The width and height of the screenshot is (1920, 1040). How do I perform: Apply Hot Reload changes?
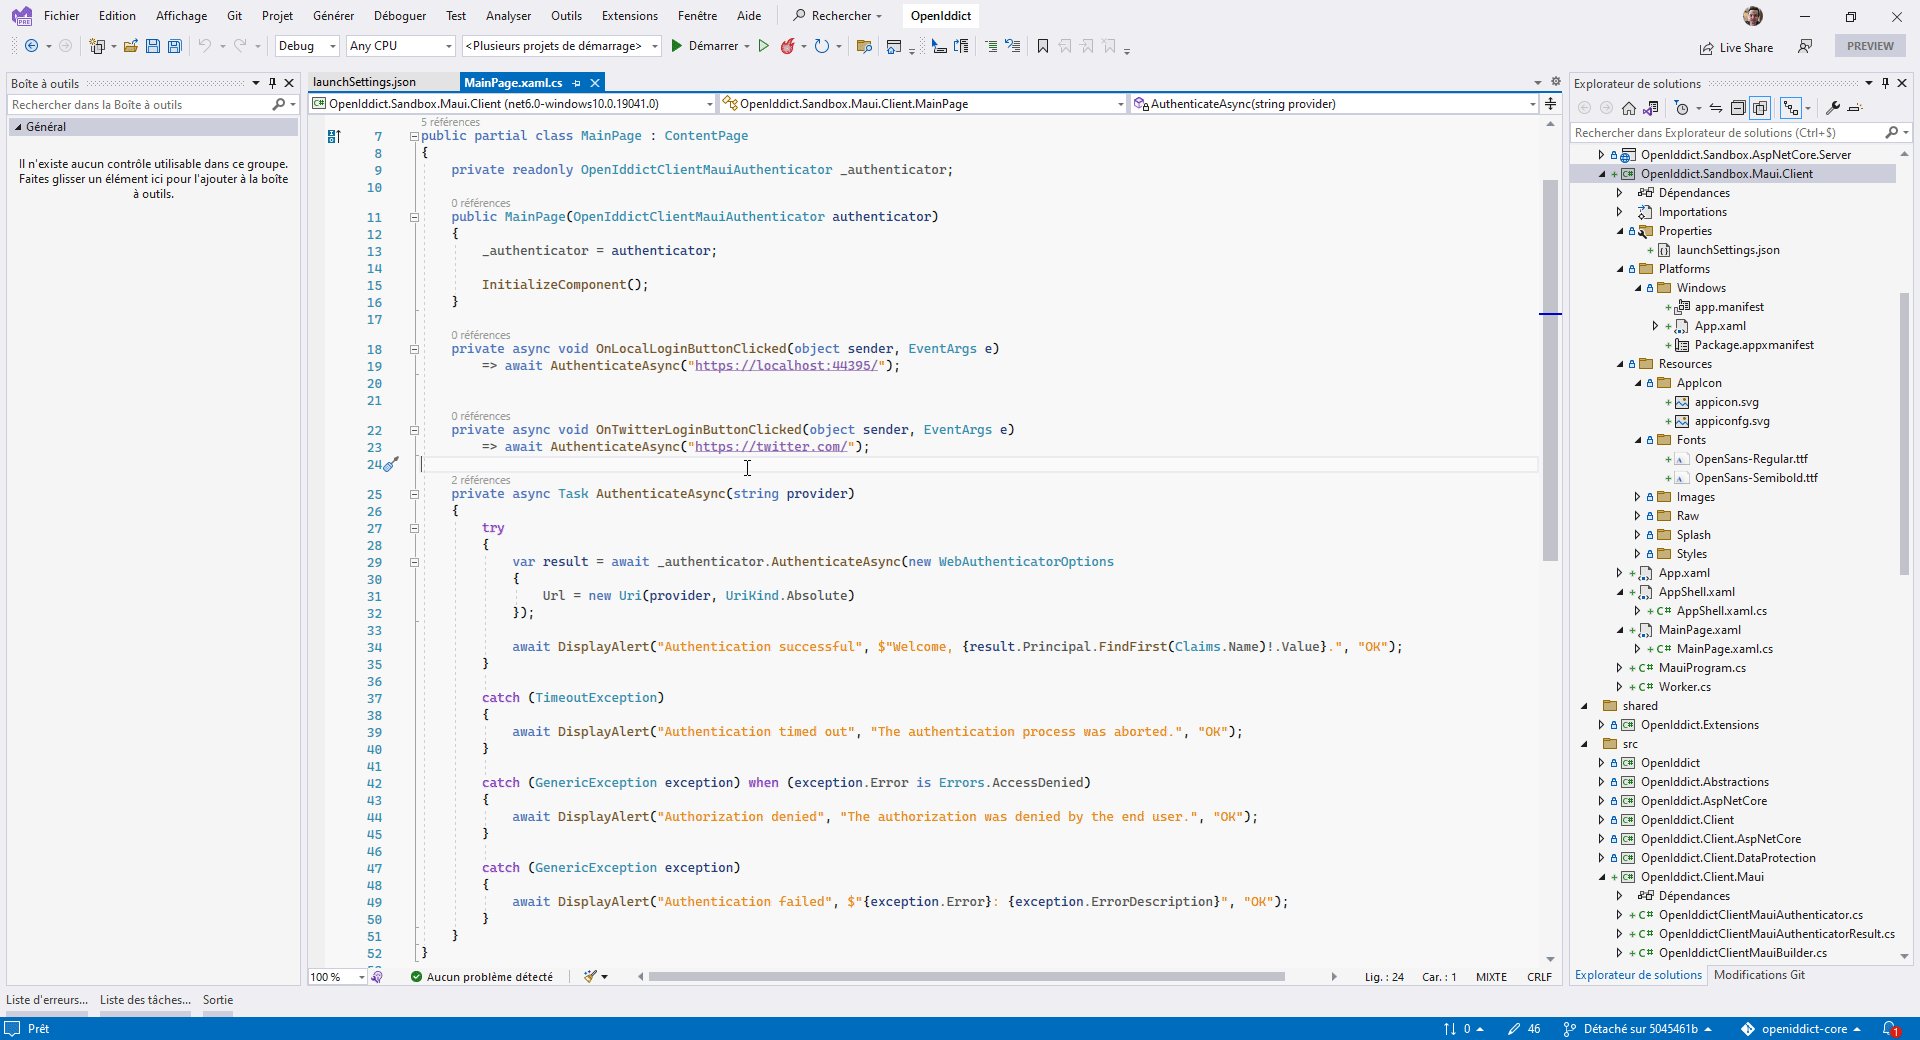(790, 46)
